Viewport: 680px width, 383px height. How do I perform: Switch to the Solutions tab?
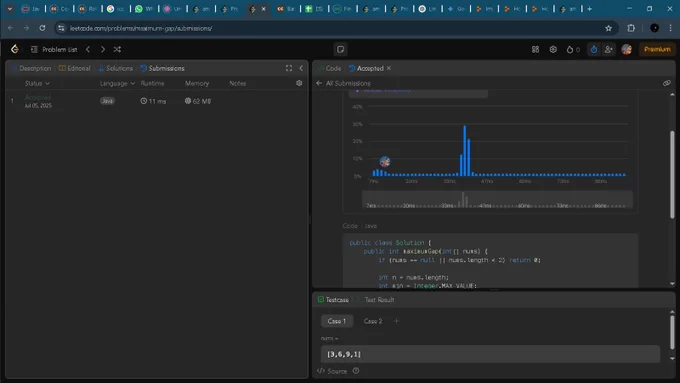click(x=115, y=69)
